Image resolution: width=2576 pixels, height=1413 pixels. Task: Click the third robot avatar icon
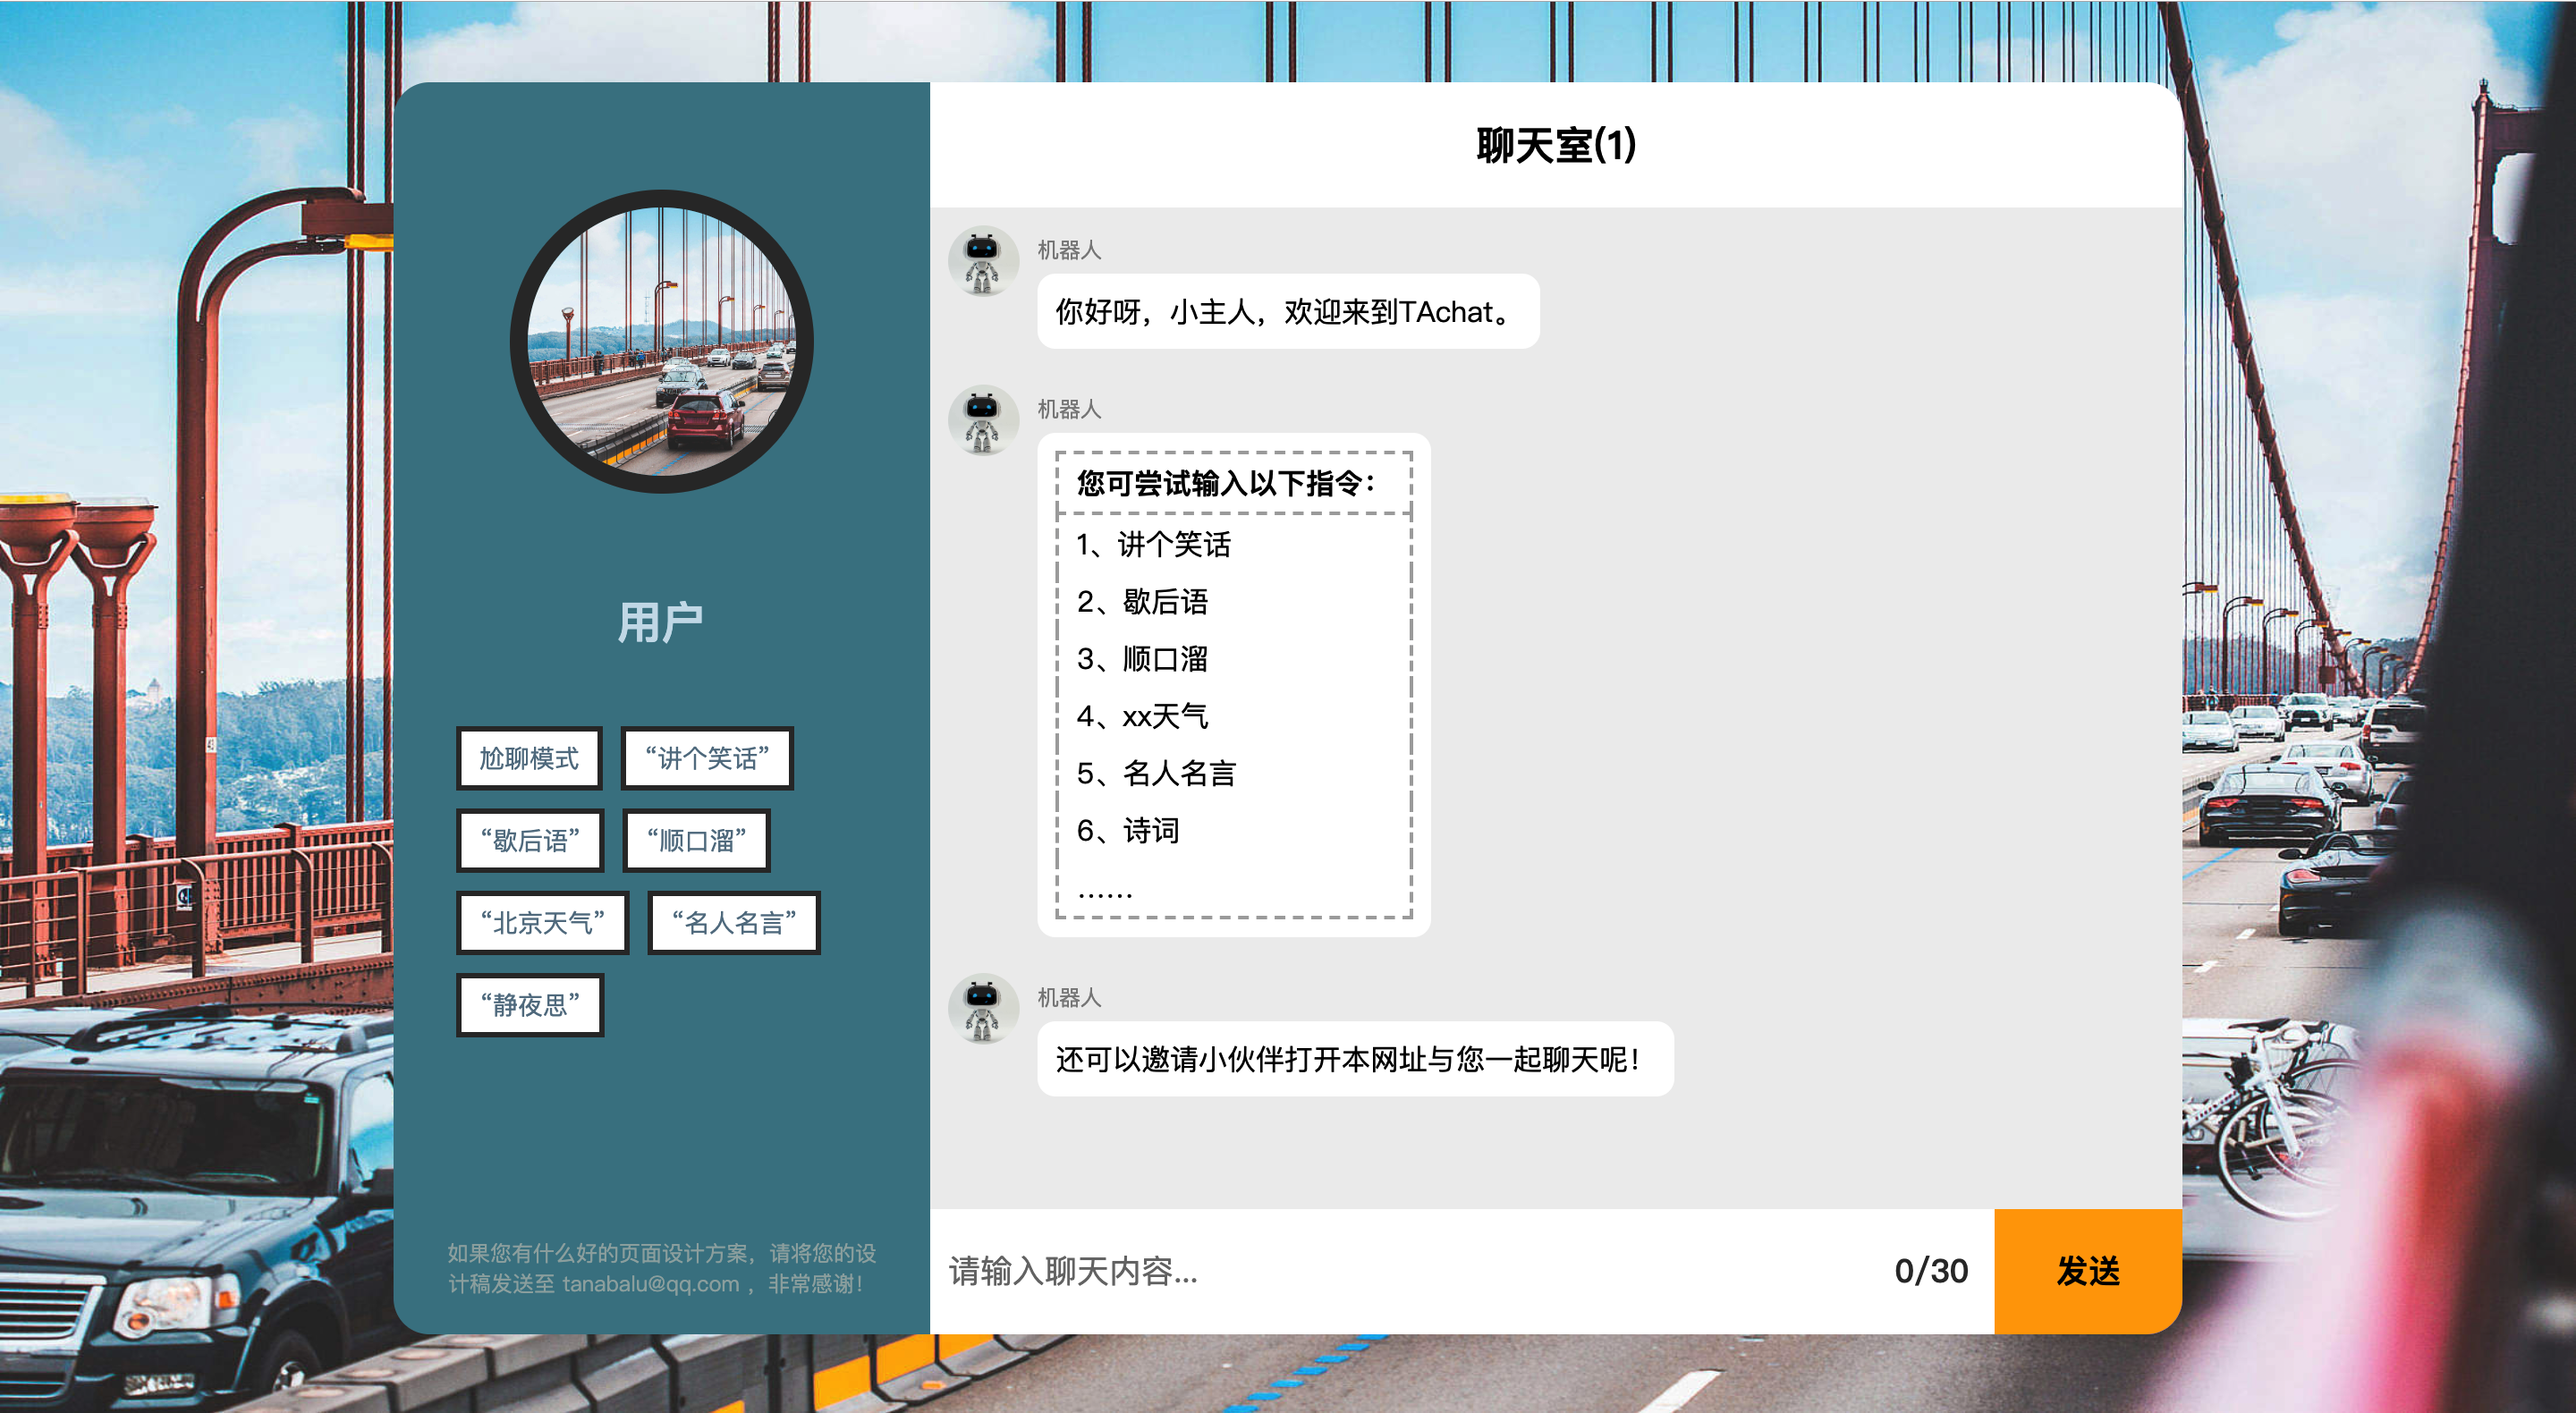tap(982, 1008)
